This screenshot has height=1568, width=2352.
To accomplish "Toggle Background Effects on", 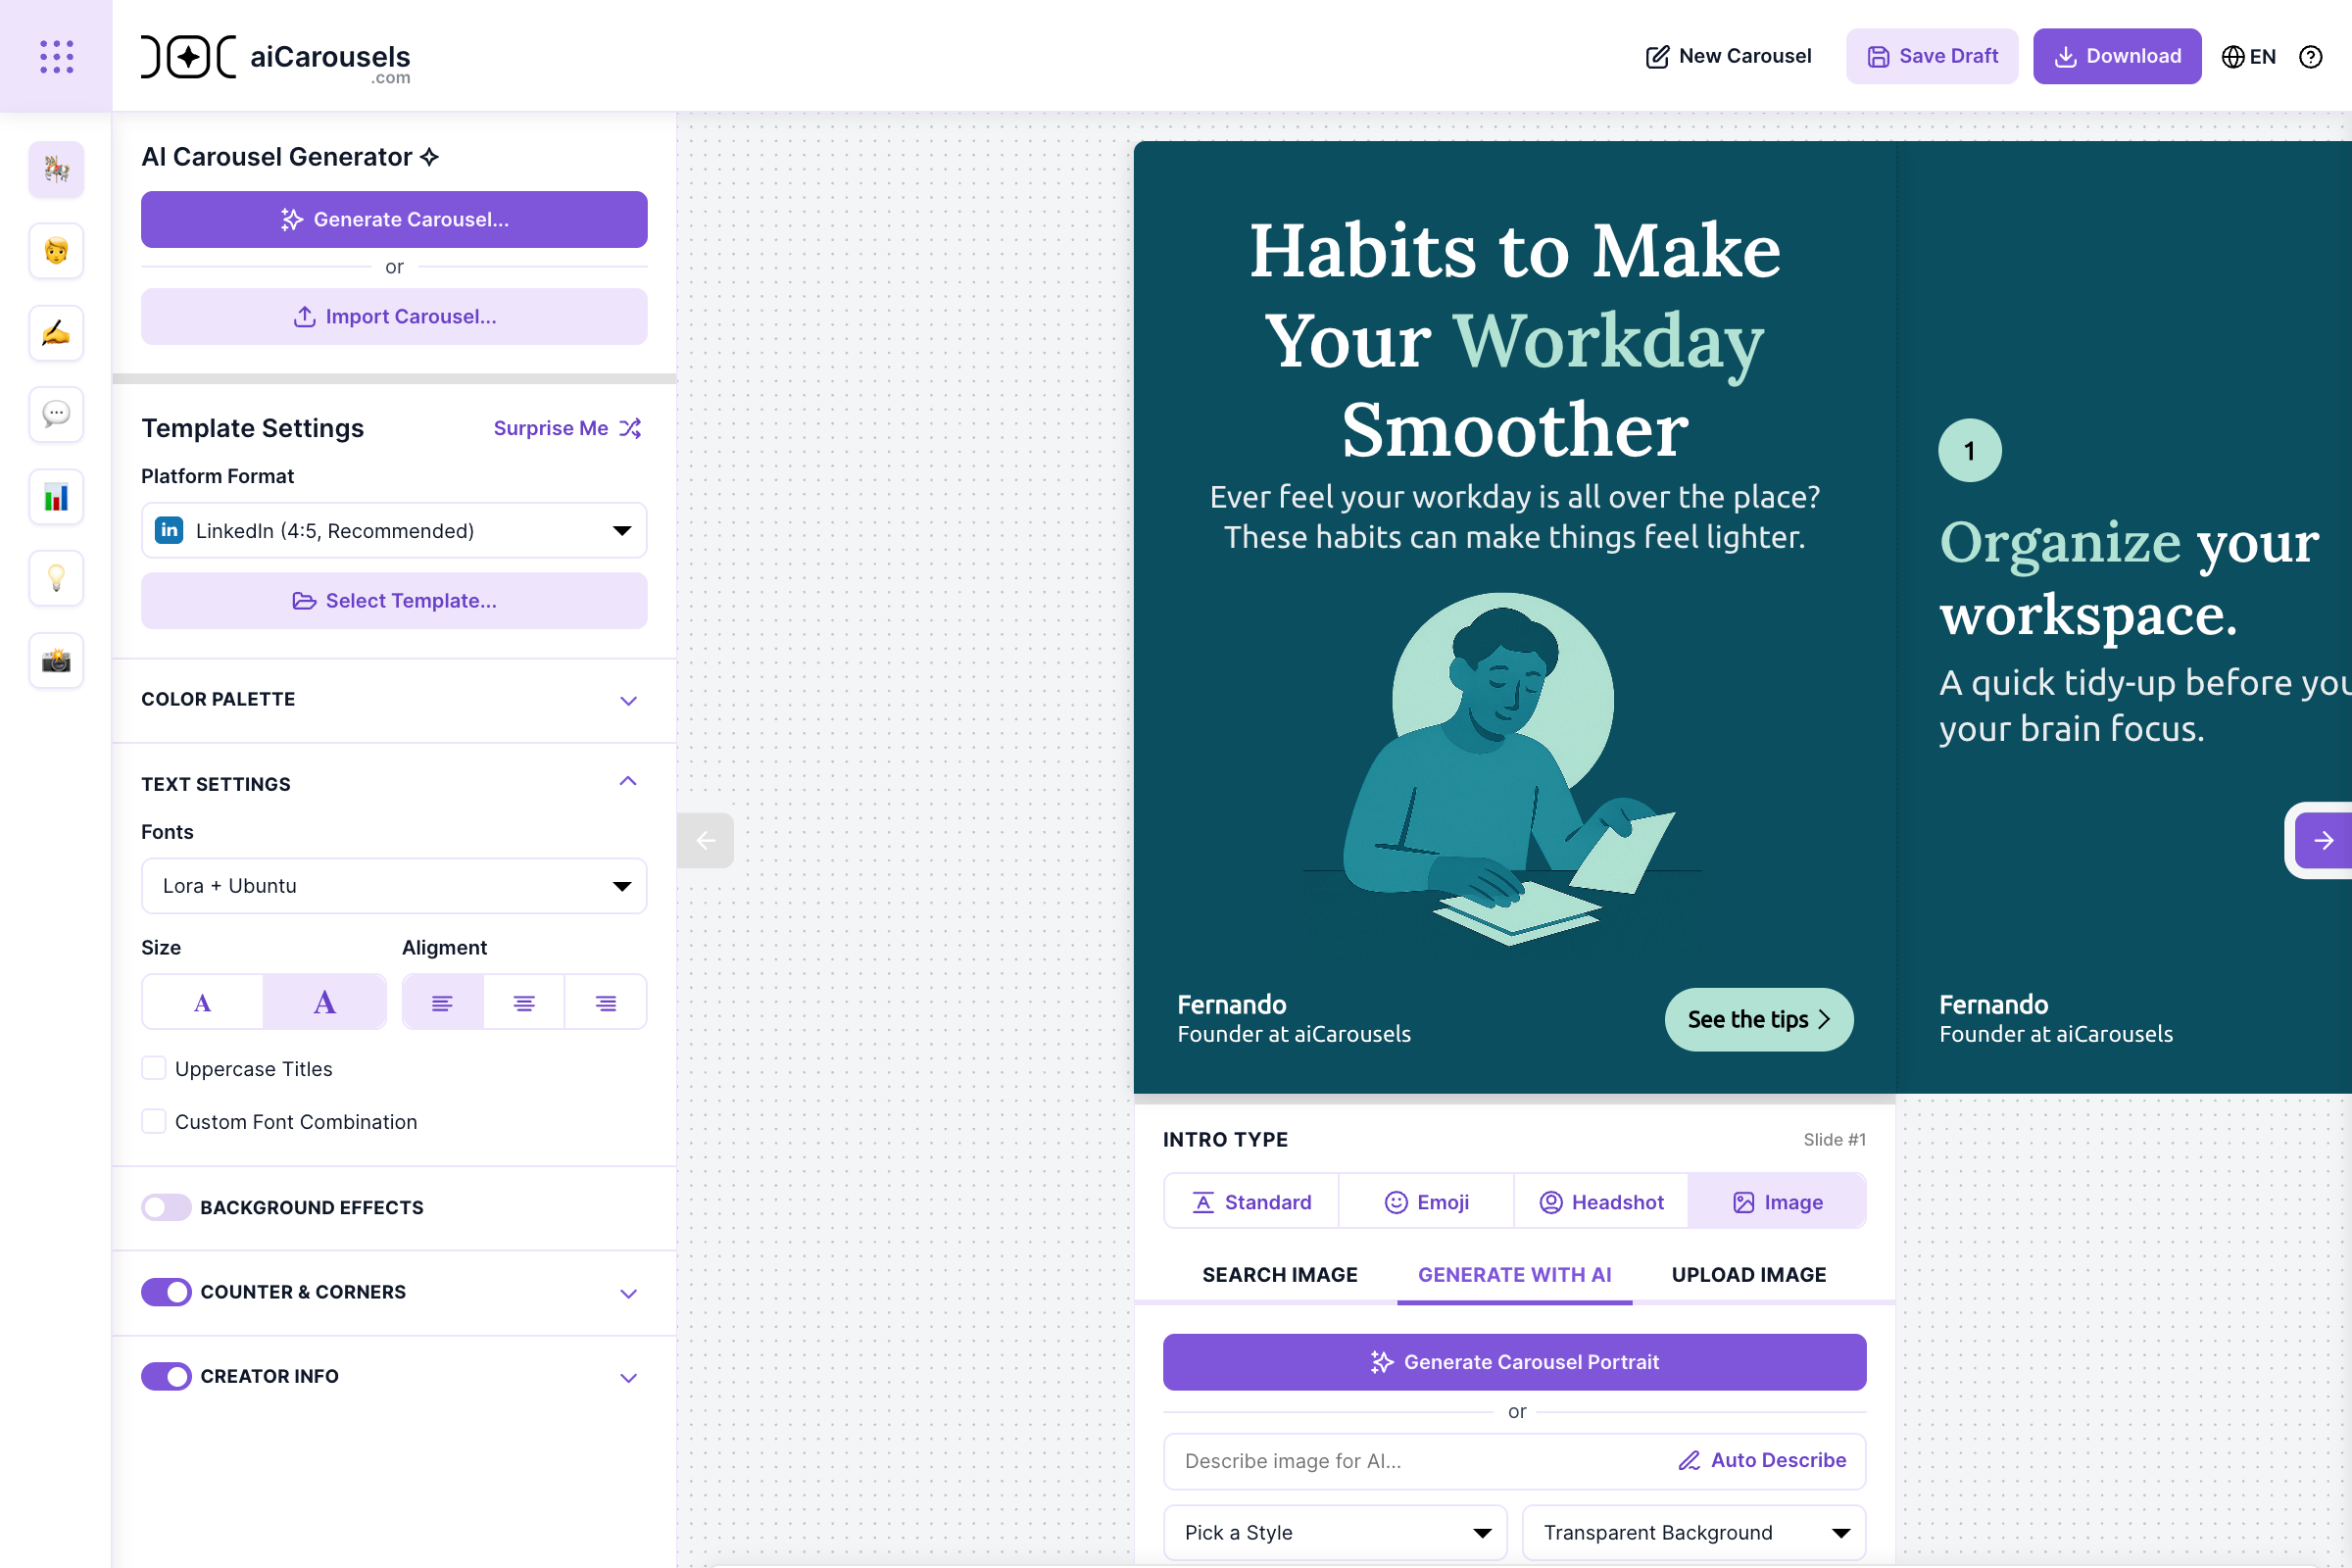I will point(165,1207).
